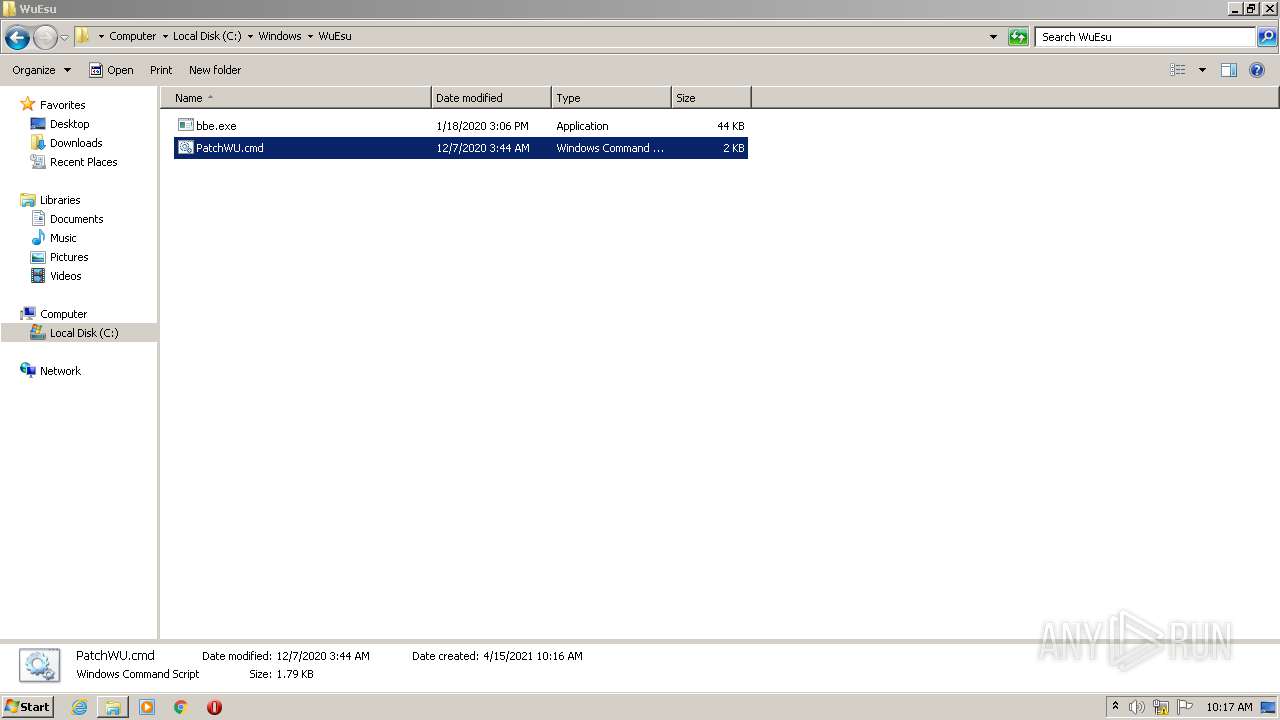This screenshot has width=1280, height=720.
Task: Open the address bar history dropdown
Action: pyautogui.click(x=993, y=37)
